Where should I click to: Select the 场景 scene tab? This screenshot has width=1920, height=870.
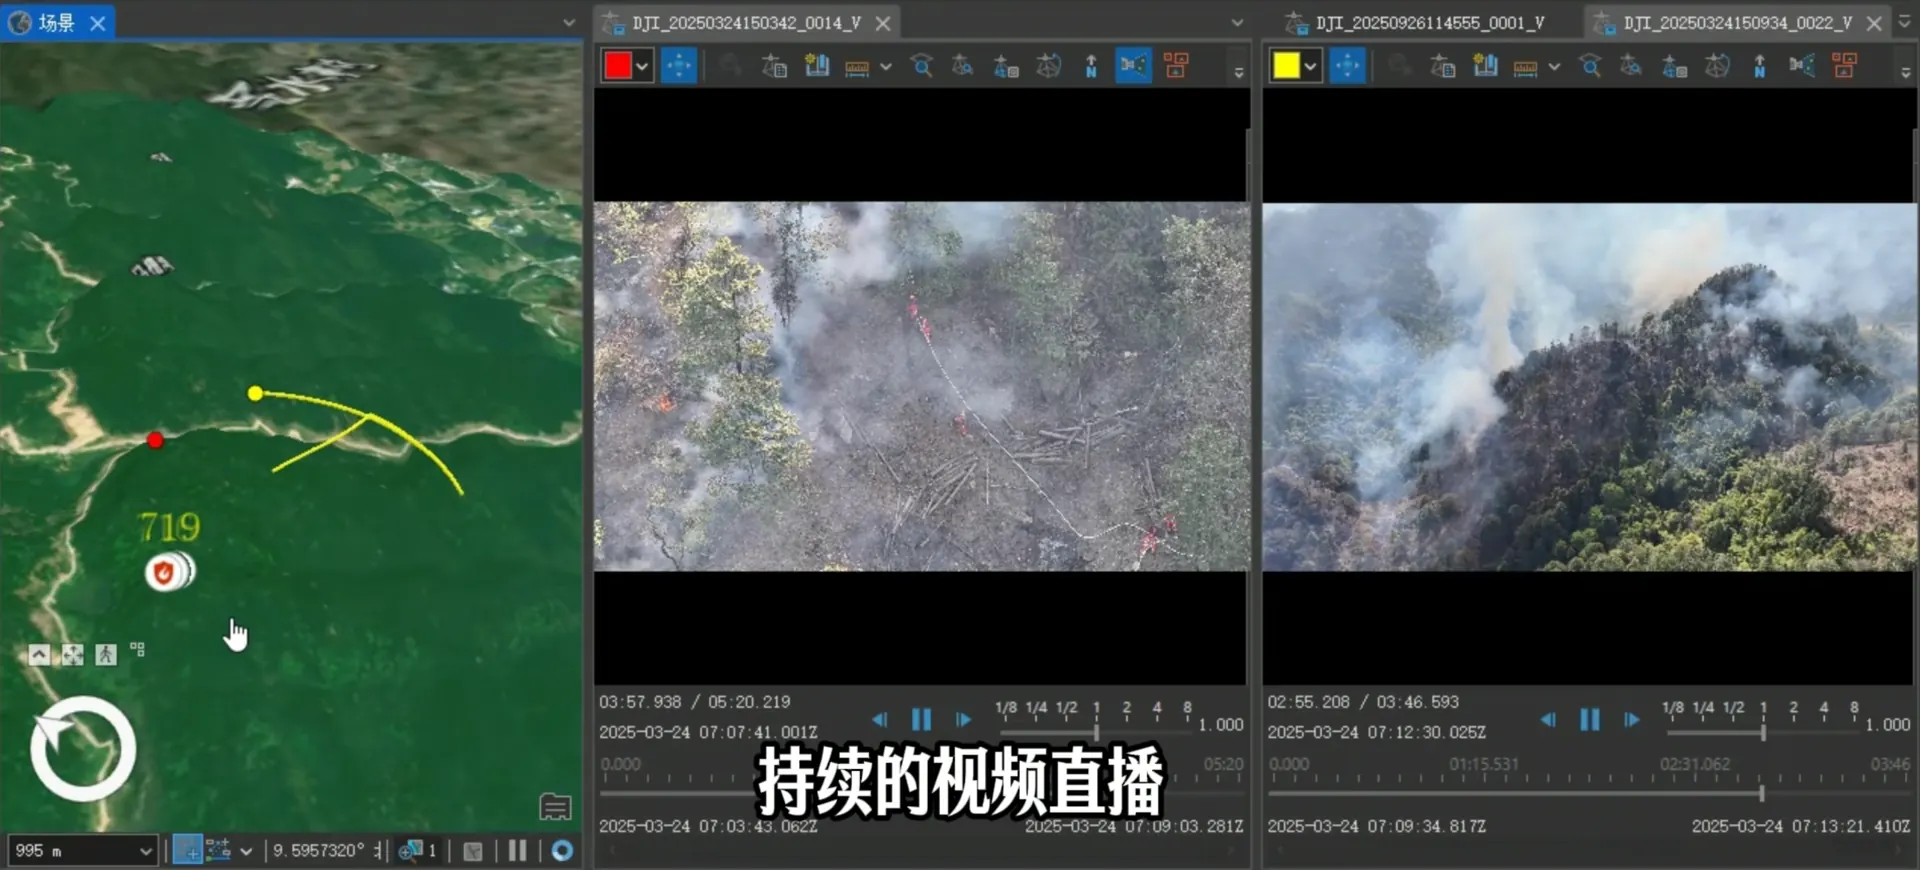point(57,22)
